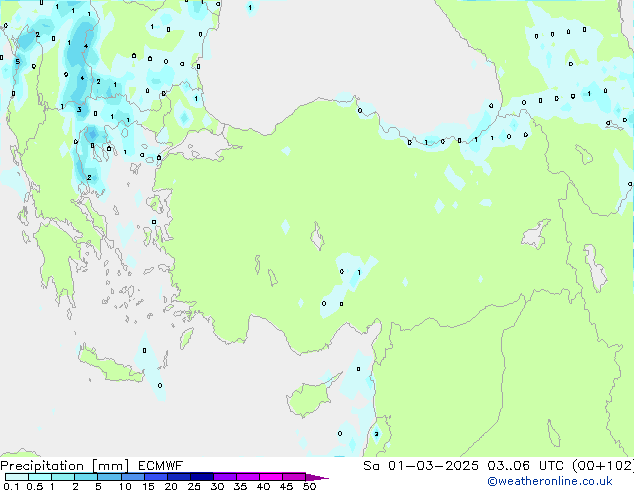Viewport: 634px width, 490px height.
Task: Click the 45–50 mm legend swatch
Action: point(294,477)
